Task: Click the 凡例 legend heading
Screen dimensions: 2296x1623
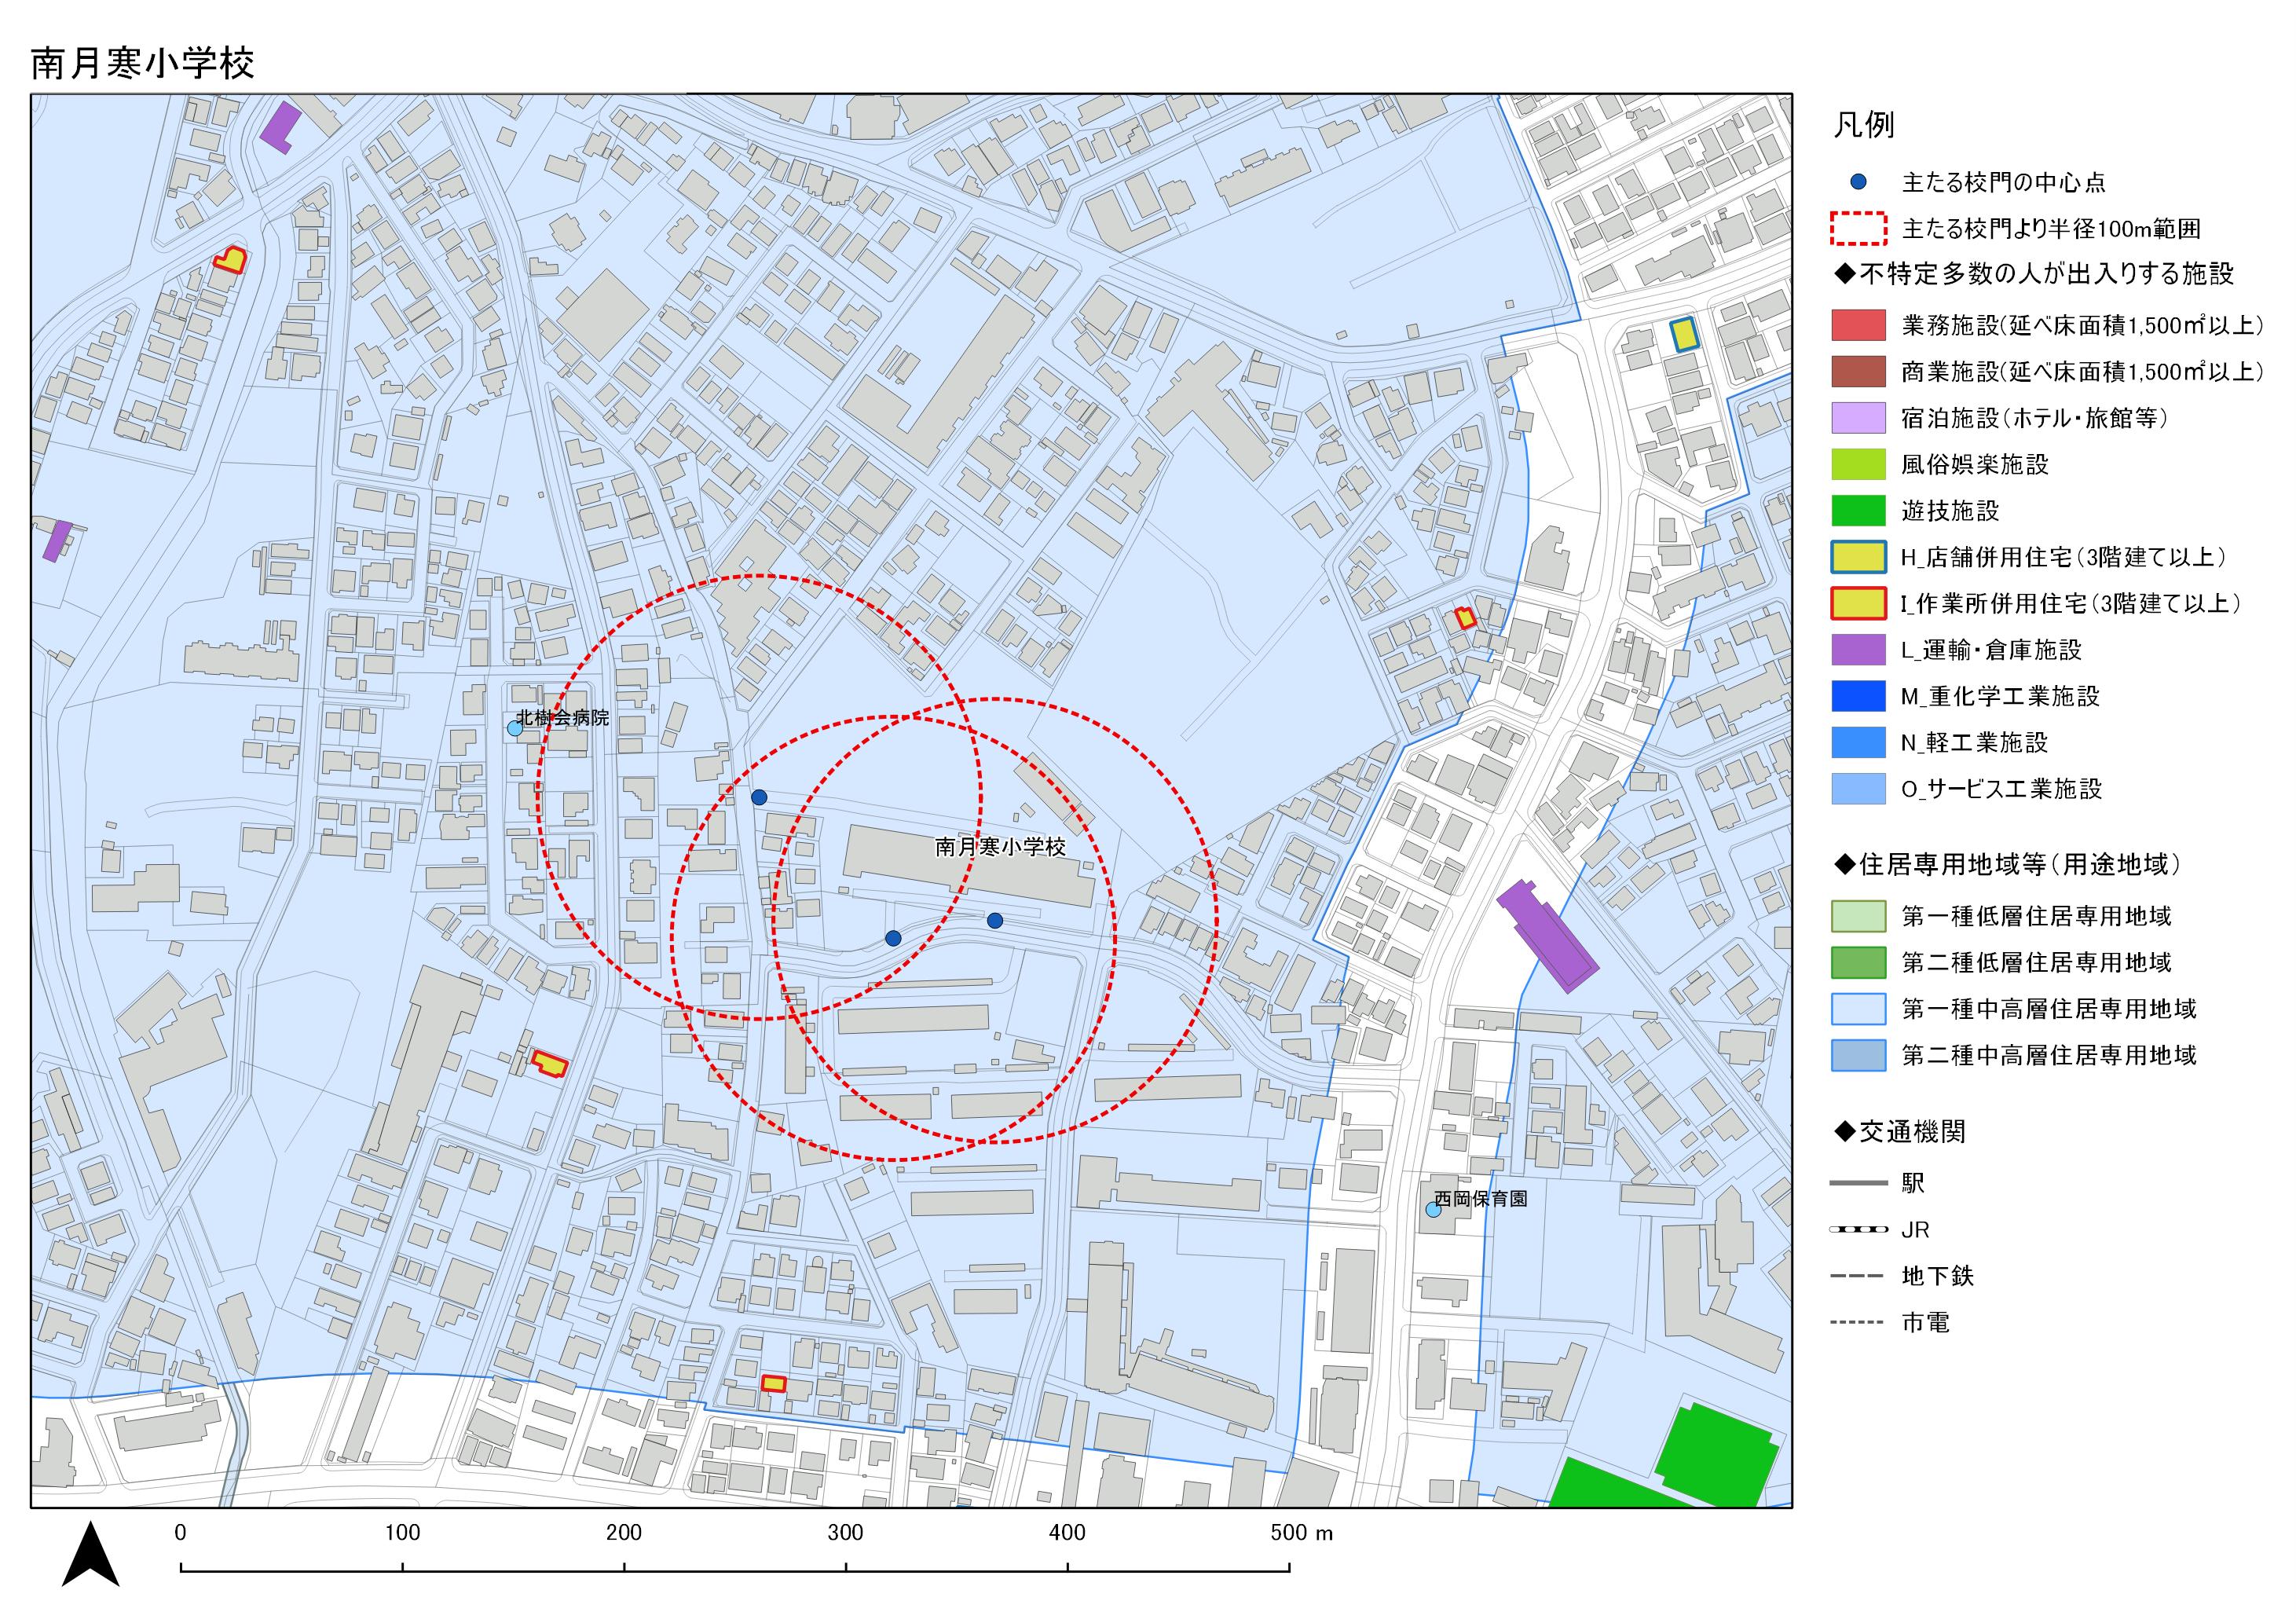Action: (x=1864, y=125)
